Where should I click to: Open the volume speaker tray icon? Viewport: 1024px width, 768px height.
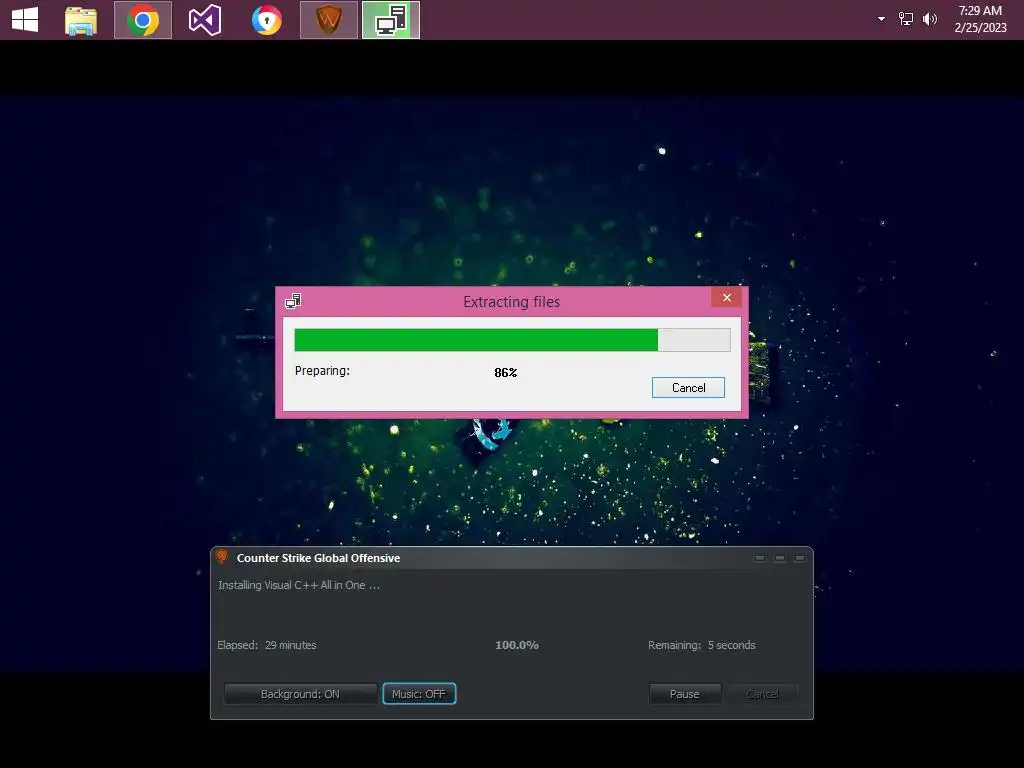pyautogui.click(x=929, y=19)
